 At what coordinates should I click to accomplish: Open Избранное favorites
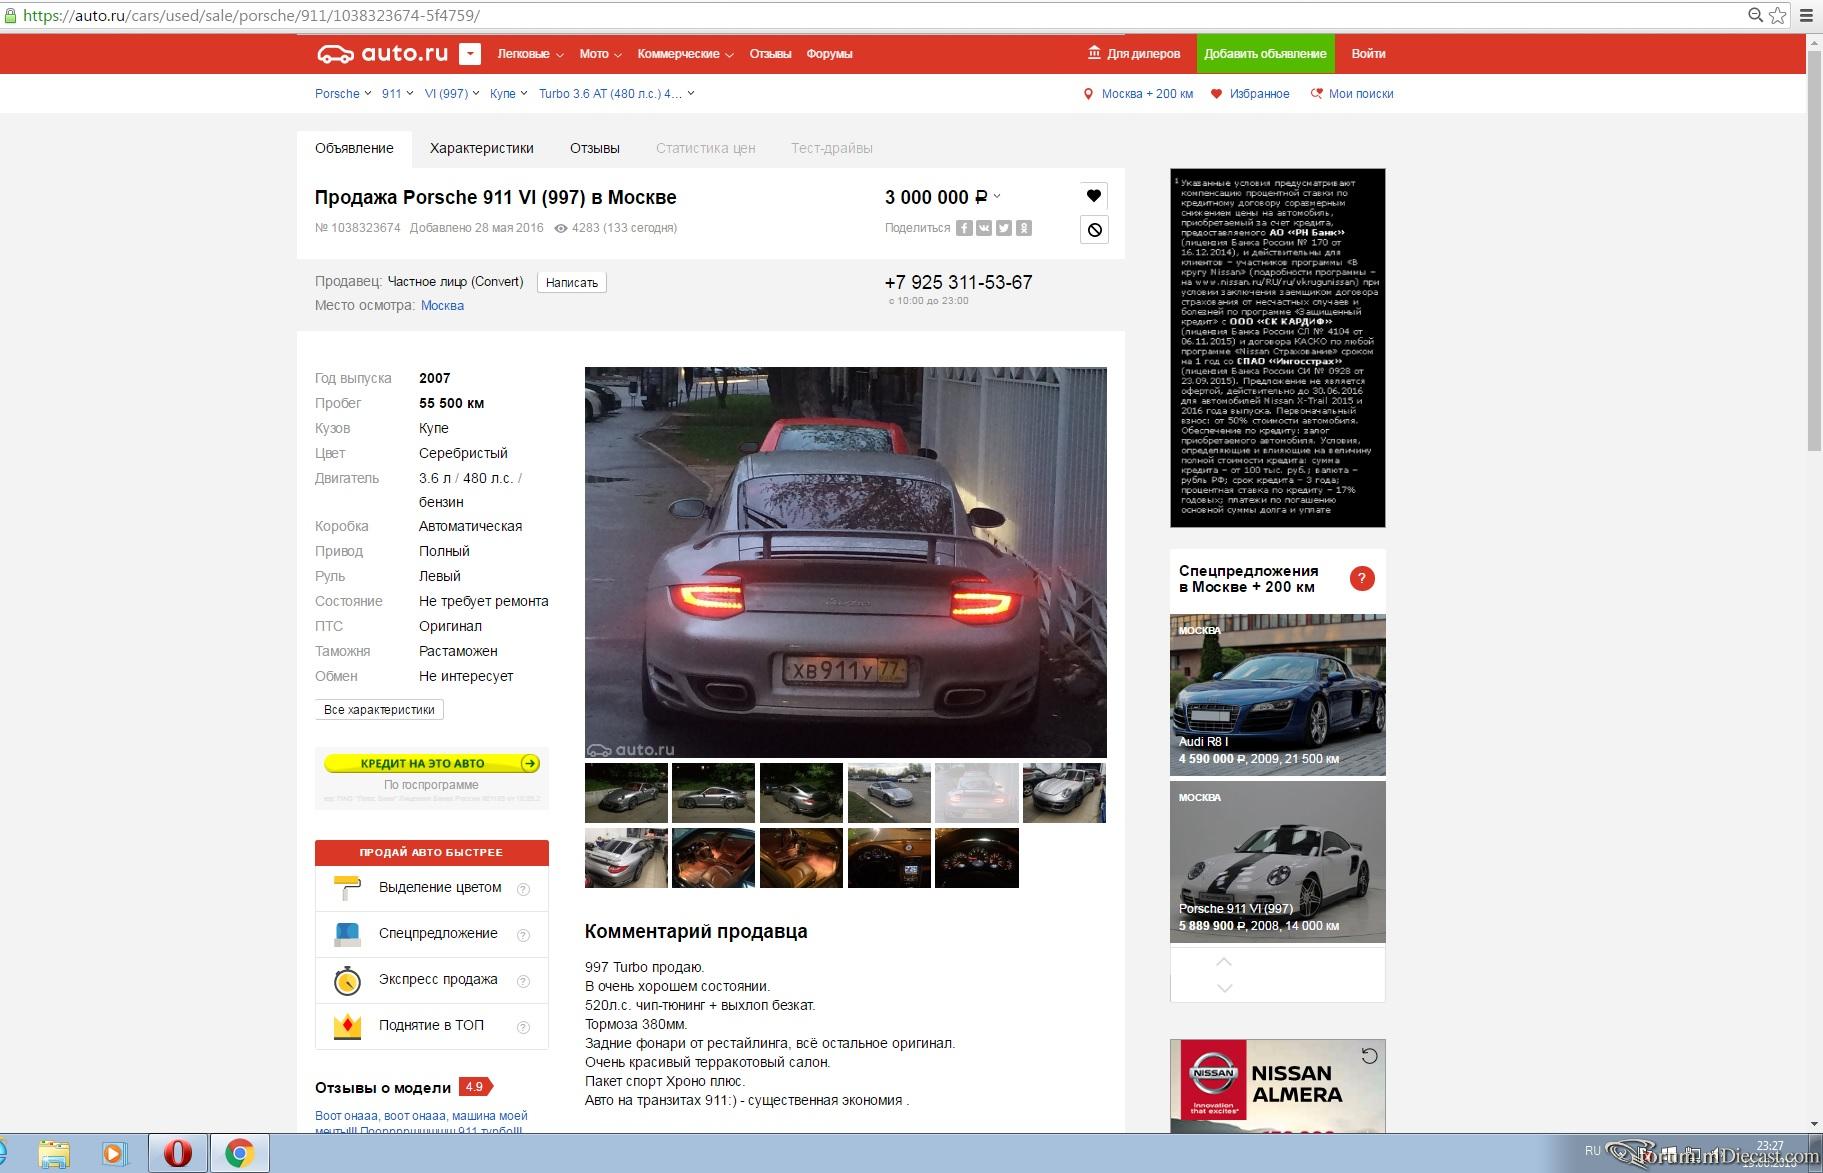[1250, 94]
